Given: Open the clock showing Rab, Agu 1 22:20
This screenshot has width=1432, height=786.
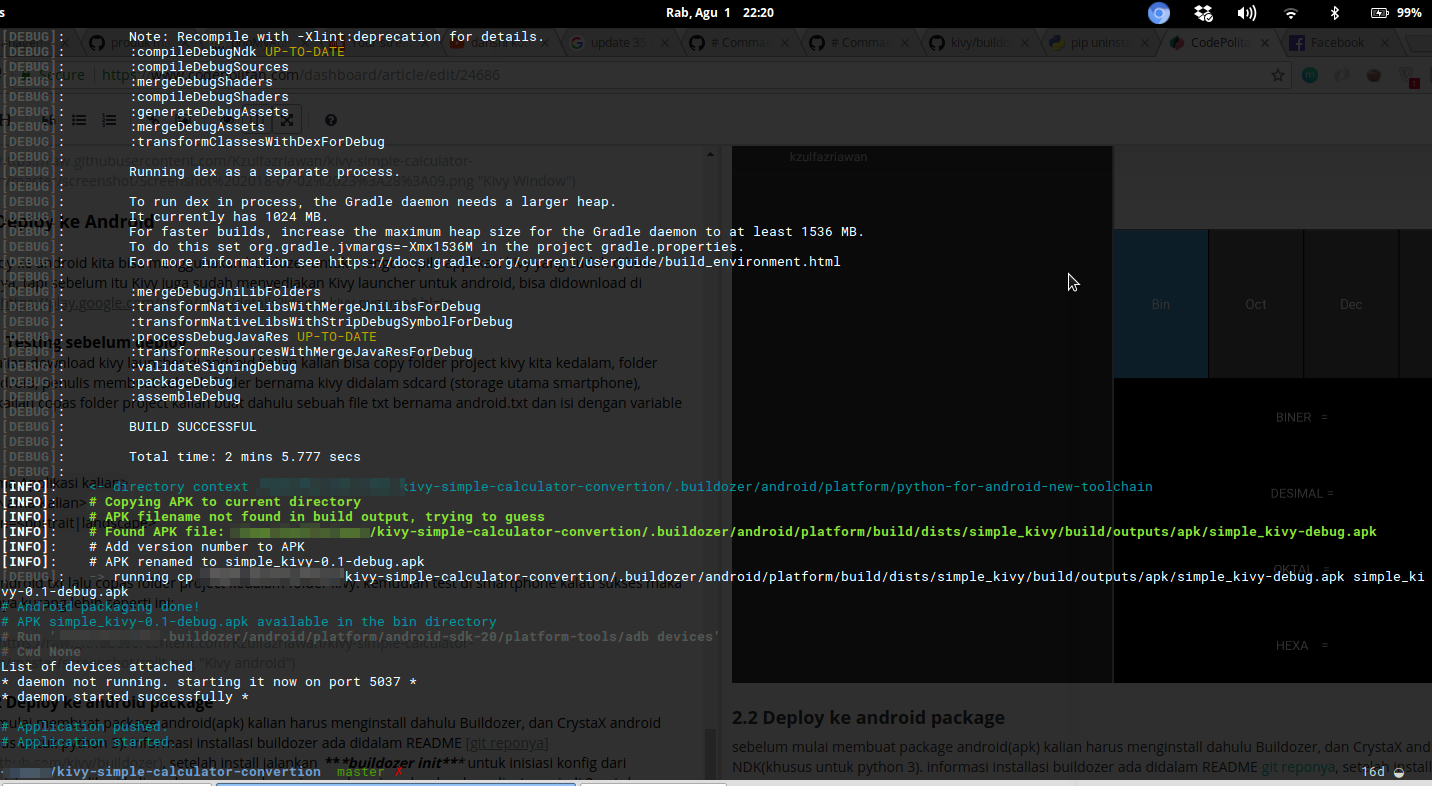Looking at the screenshot, I should (x=719, y=13).
